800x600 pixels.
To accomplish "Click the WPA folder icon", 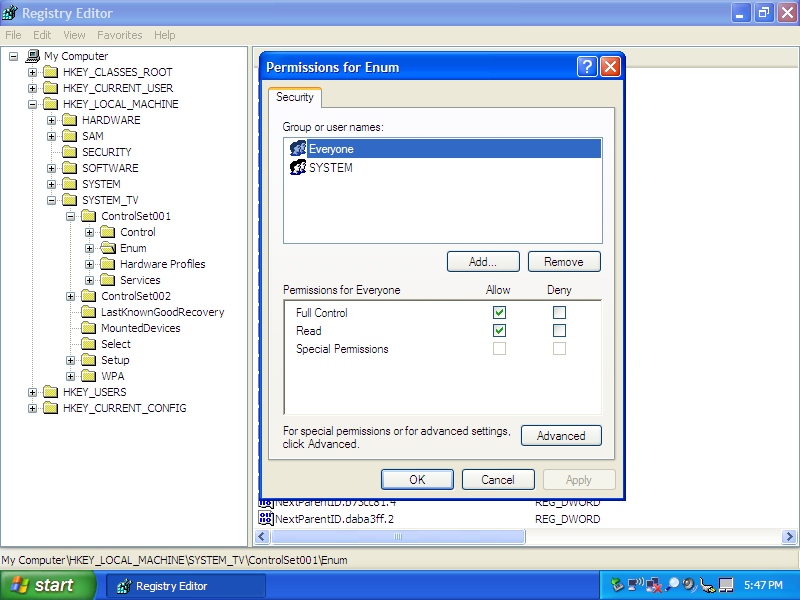I will [x=89, y=376].
